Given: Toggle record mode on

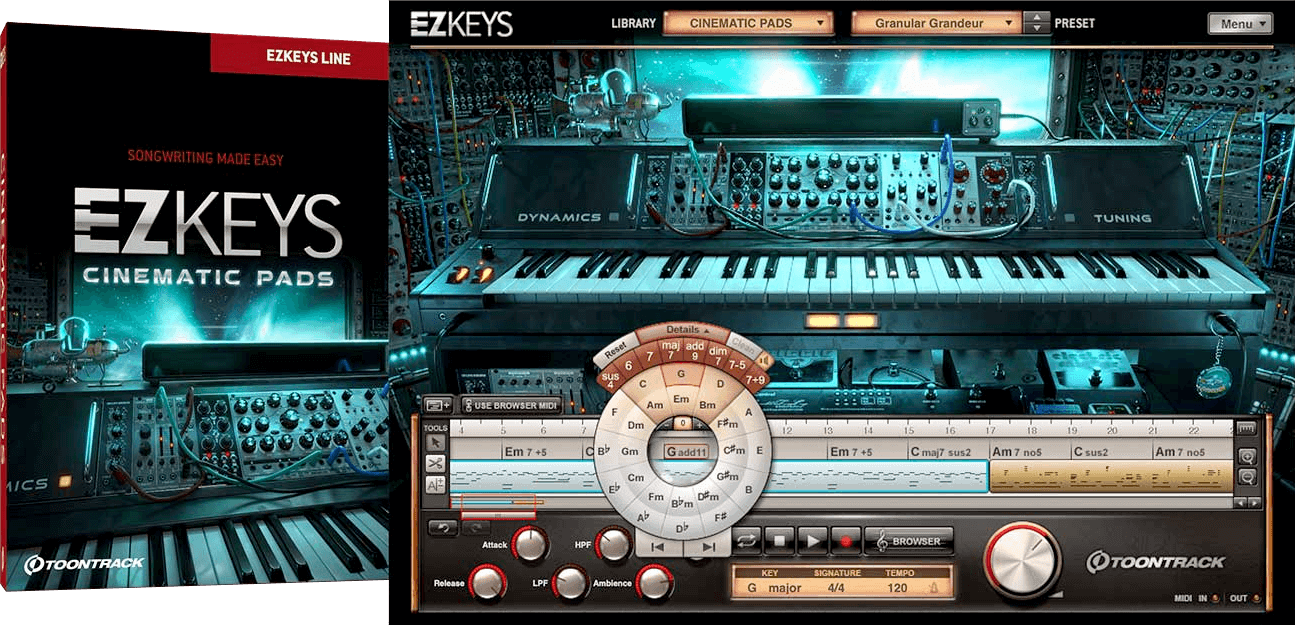Looking at the screenshot, I should [847, 541].
